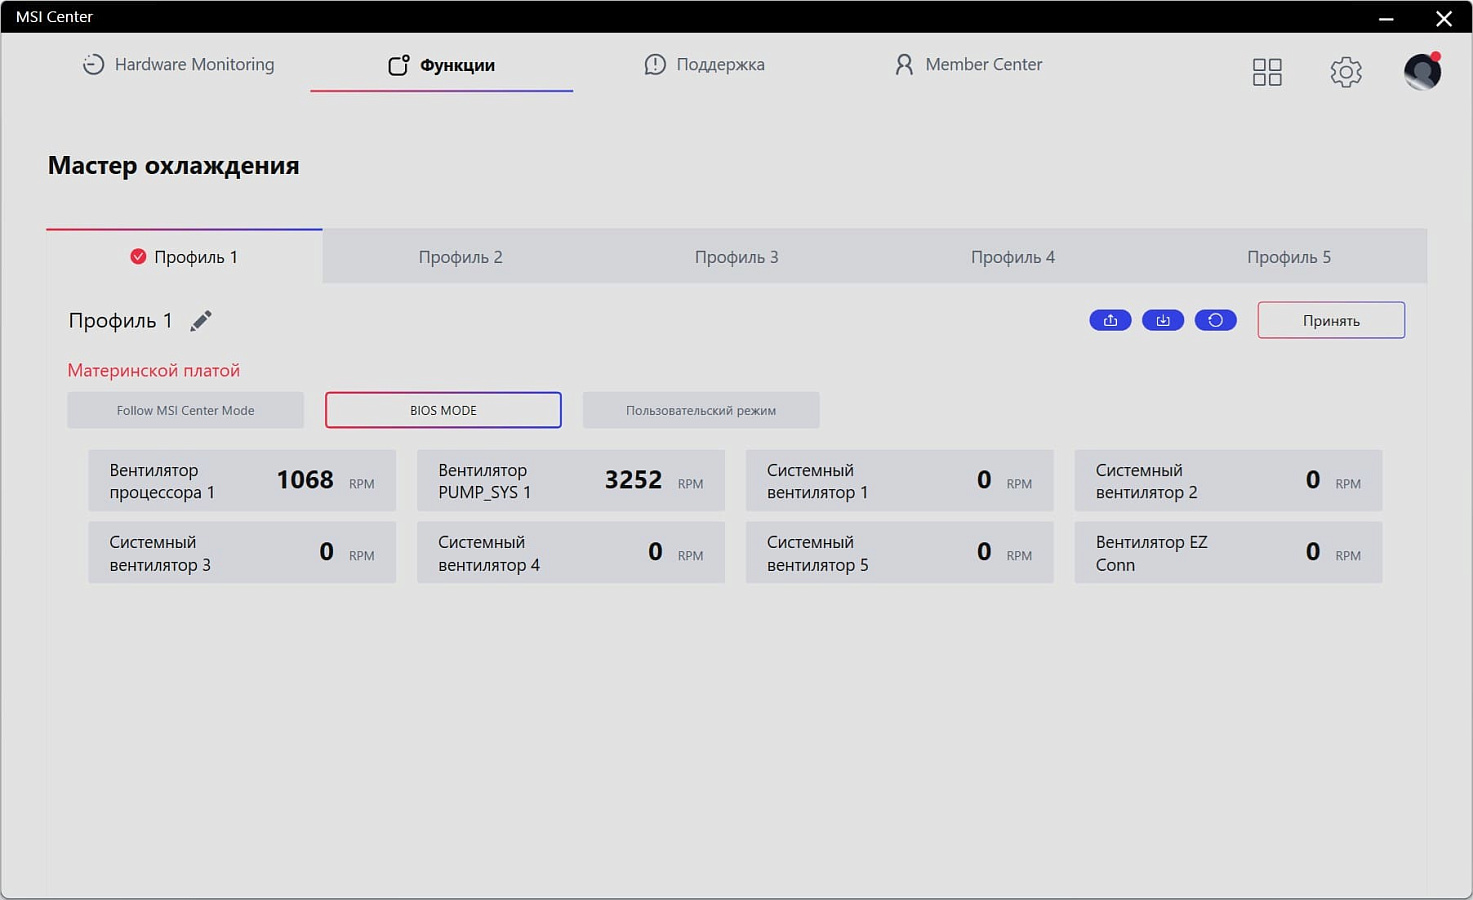The height and width of the screenshot is (900, 1473).
Task: Click the Системный вентилятор 4 card
Action: [x=571, y=553]
